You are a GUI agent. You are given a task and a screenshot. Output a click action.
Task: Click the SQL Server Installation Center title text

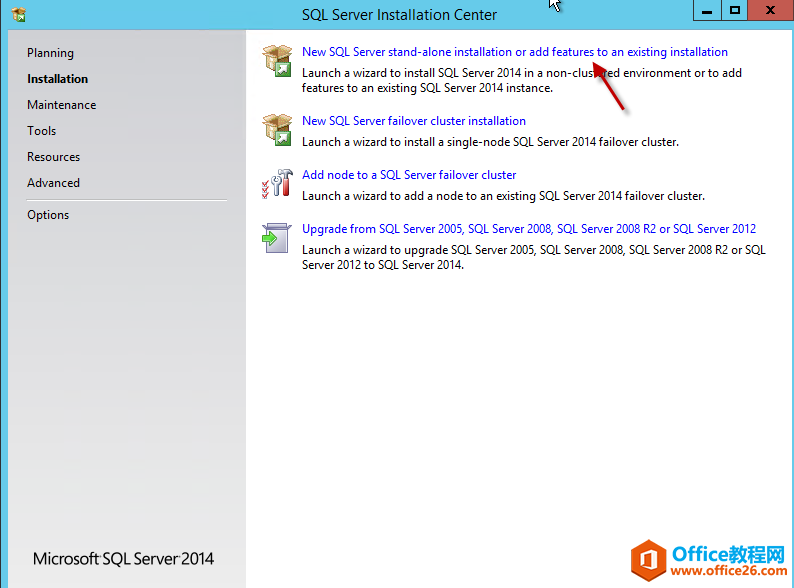tap(399, 15)
